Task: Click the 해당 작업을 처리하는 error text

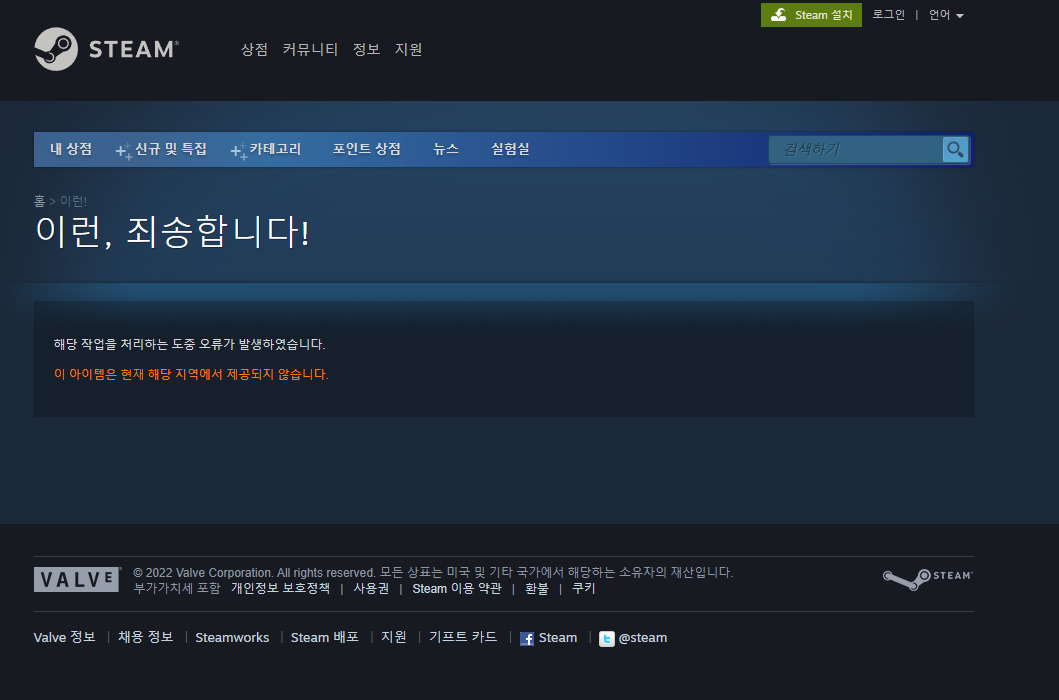Action: 189,345
